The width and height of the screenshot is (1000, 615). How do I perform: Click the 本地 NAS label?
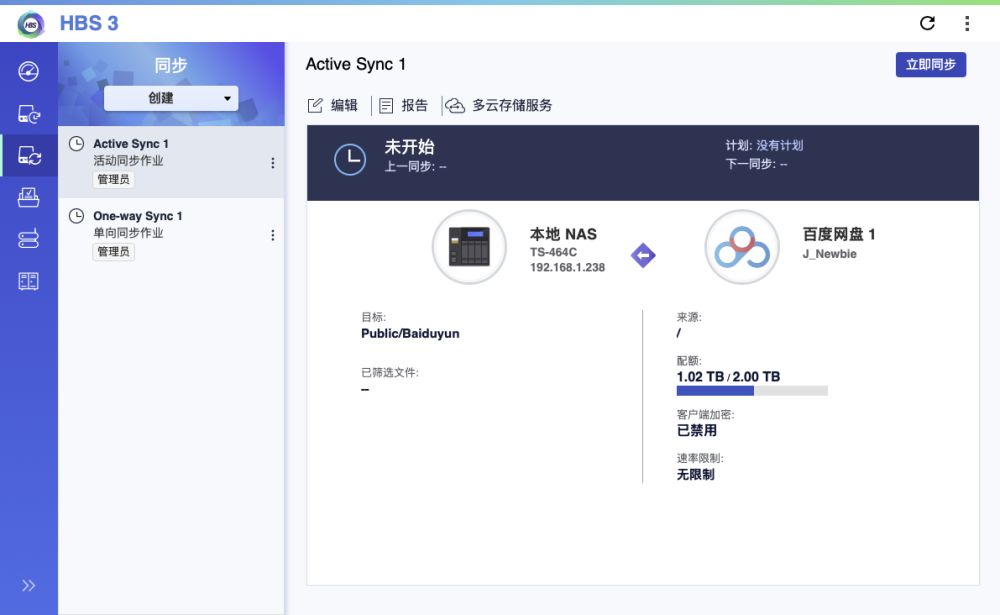click(563, 234)
